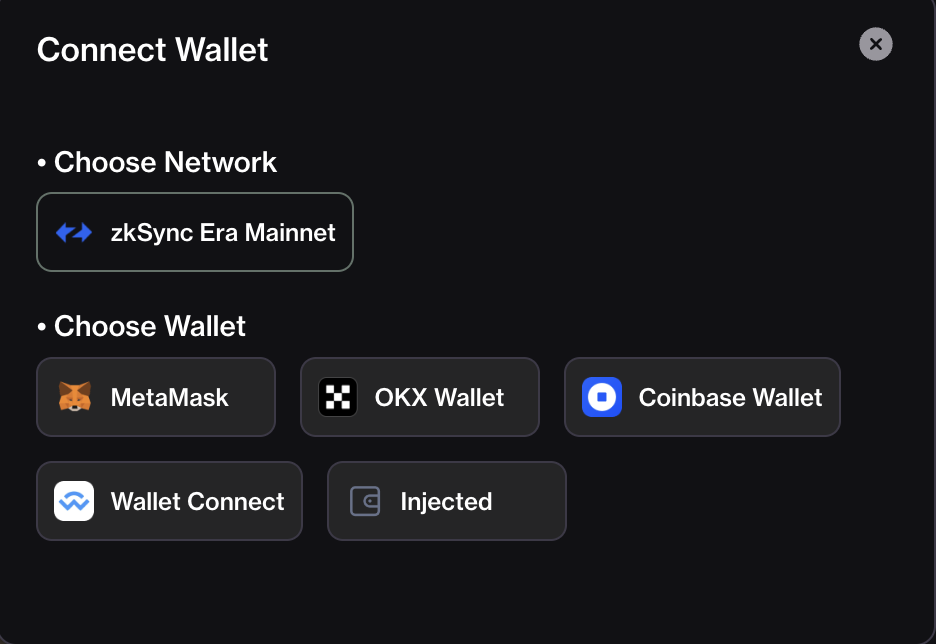Choose the MetaMask wallet label
This screenshot has width=936, height=644.
click(170, 398)
